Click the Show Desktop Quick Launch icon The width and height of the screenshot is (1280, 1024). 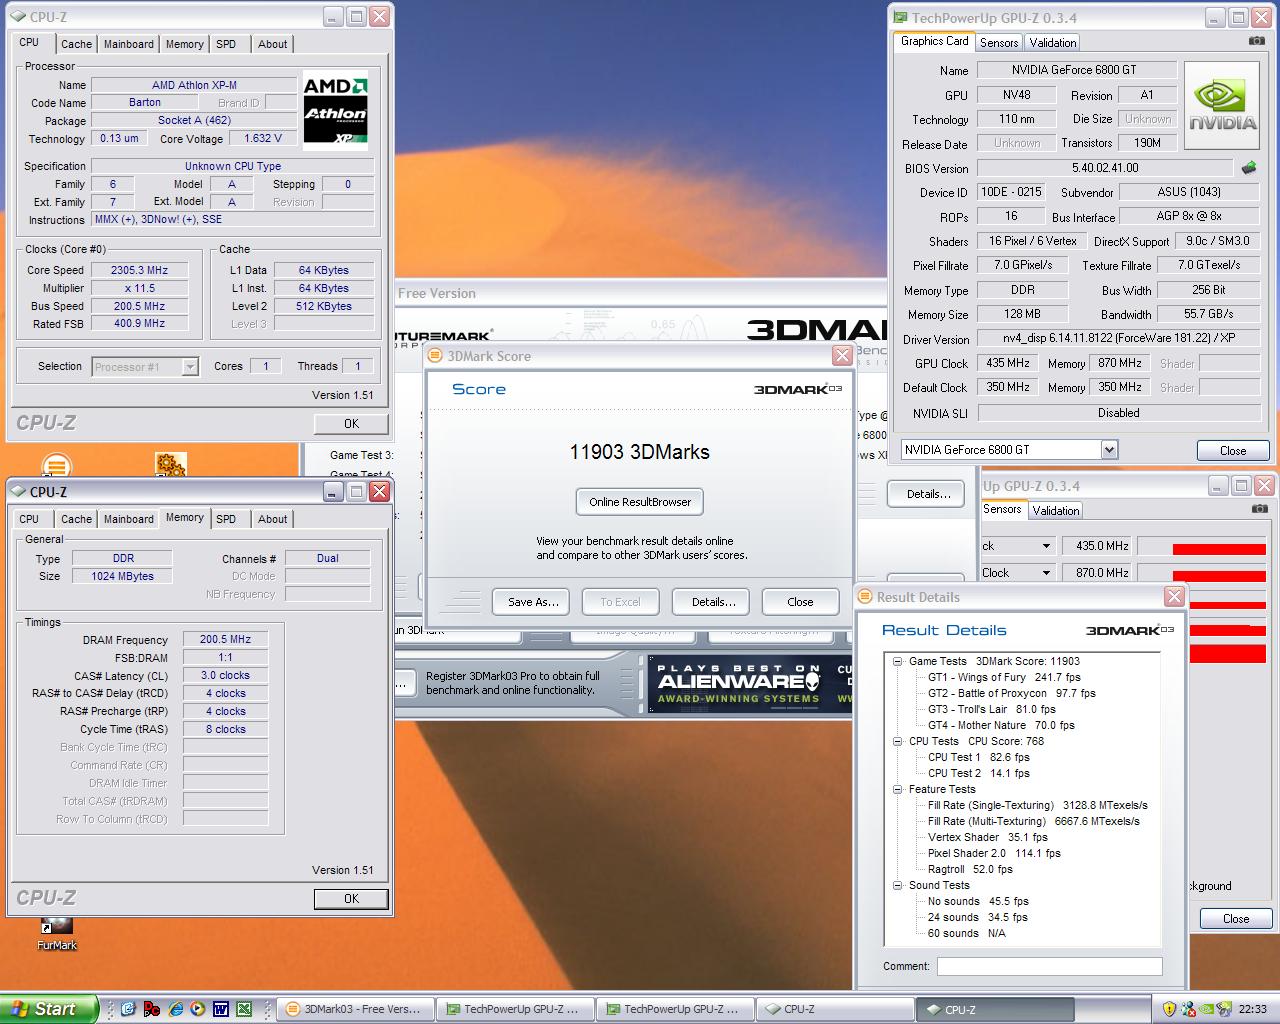128,1009
